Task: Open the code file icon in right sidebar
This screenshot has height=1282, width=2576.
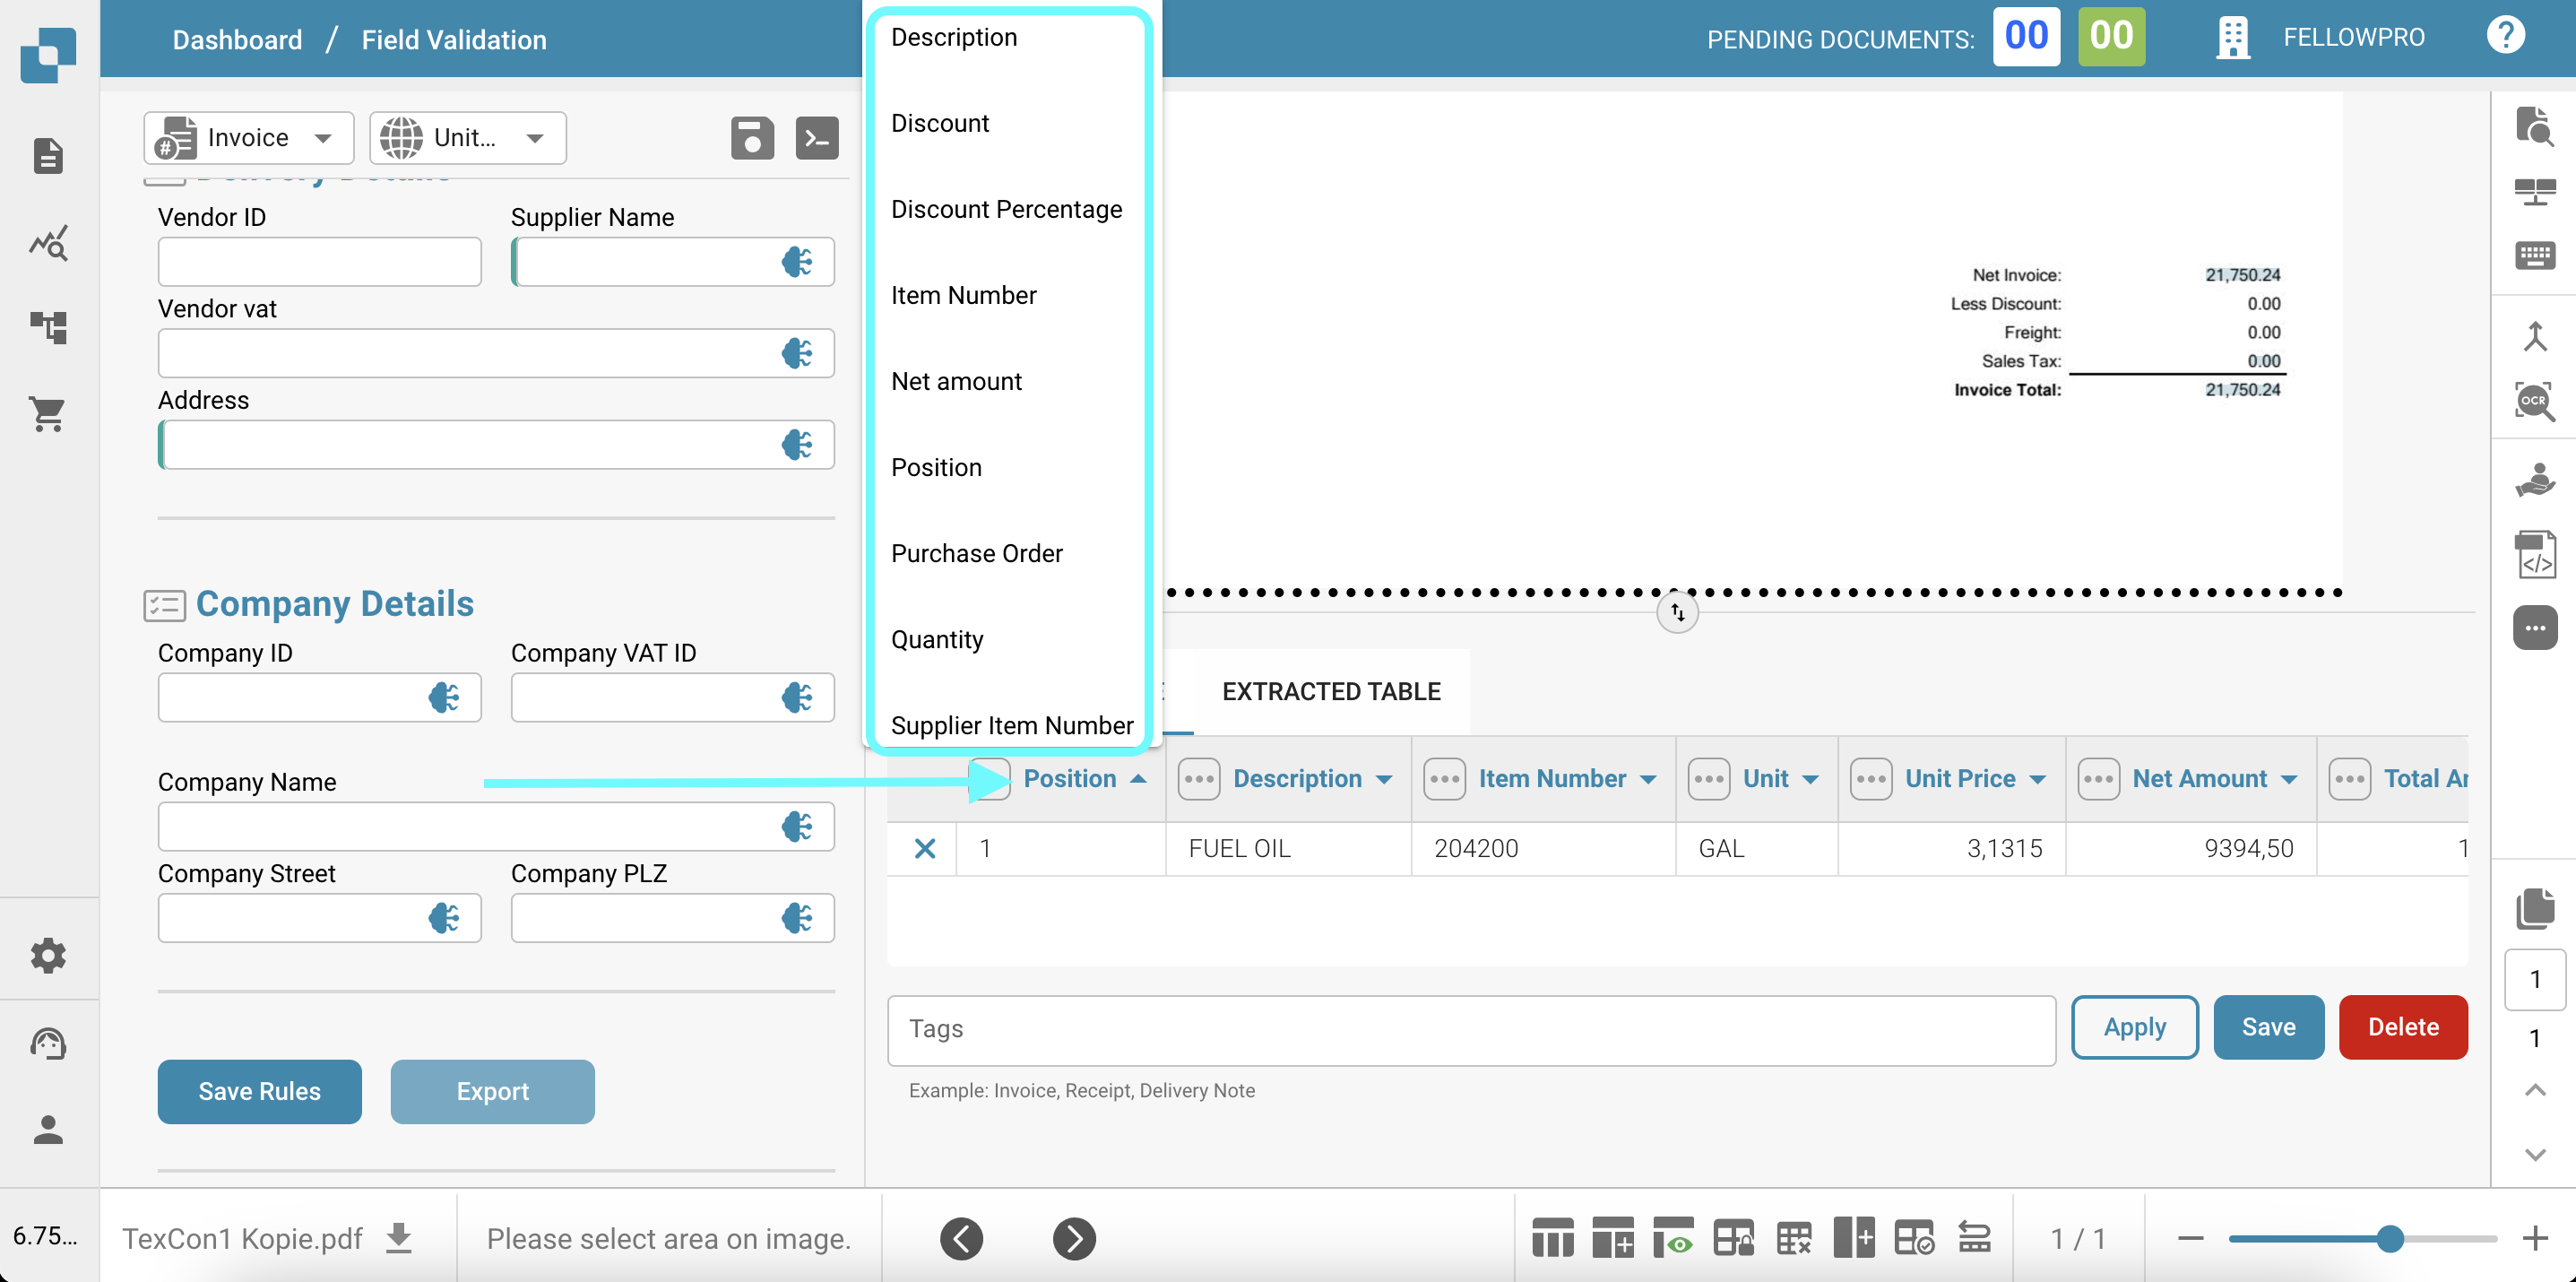Action: pyautogui.click(x=2535, y=555)
